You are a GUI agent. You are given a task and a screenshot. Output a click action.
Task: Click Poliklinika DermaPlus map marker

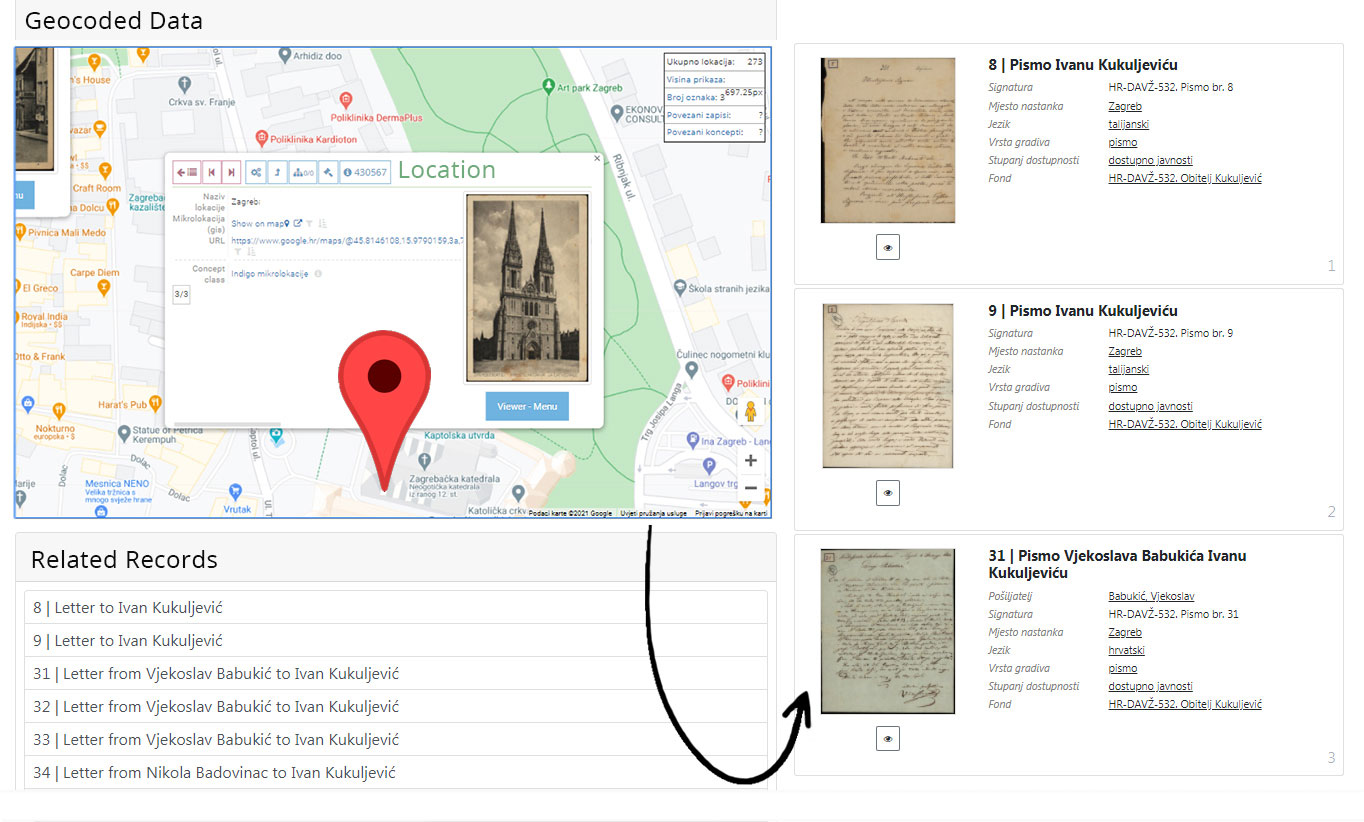[346, 100]
